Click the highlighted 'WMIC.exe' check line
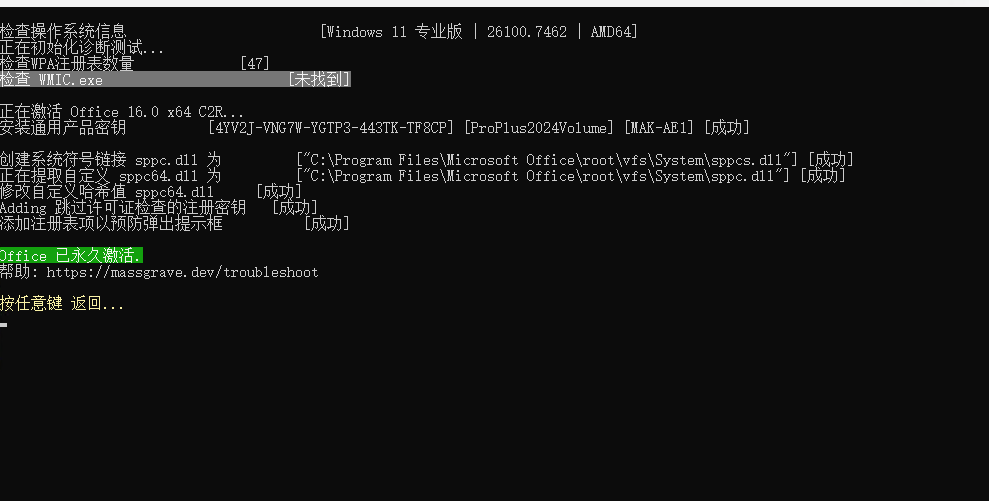The width and height of the screenshot is (989, 501). point(175,80)
